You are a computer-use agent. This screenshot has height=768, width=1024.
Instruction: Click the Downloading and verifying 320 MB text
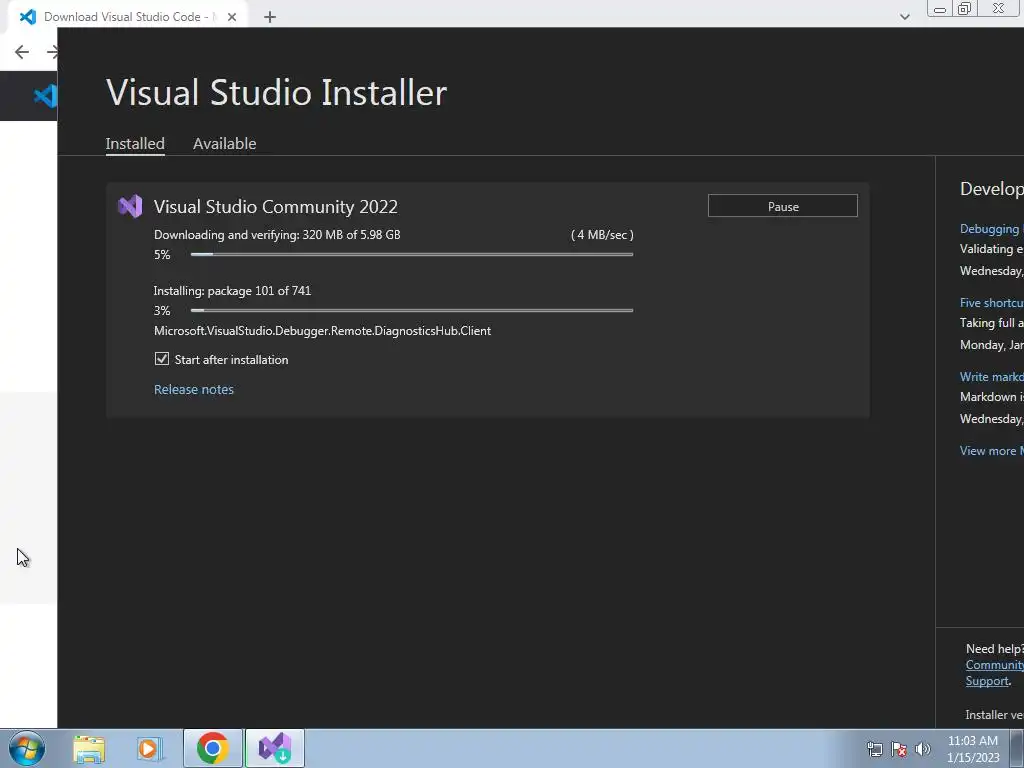(278, 234)
